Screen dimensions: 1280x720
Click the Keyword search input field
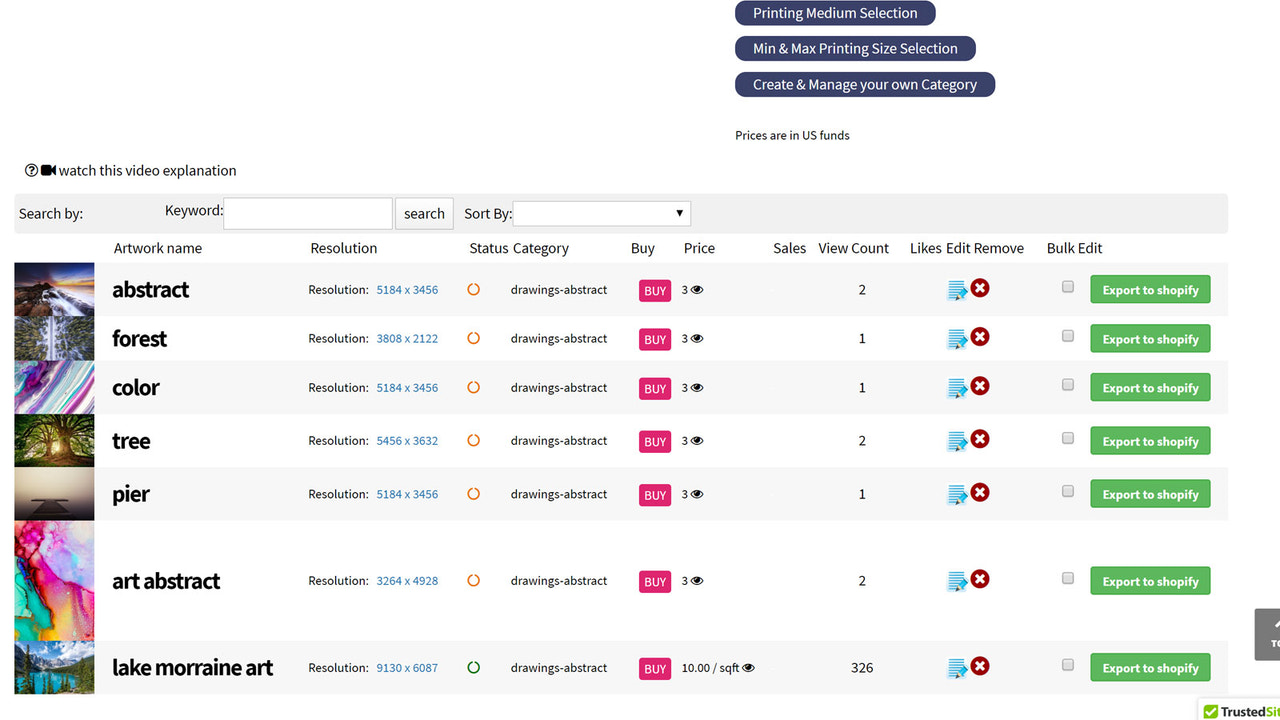308,213
